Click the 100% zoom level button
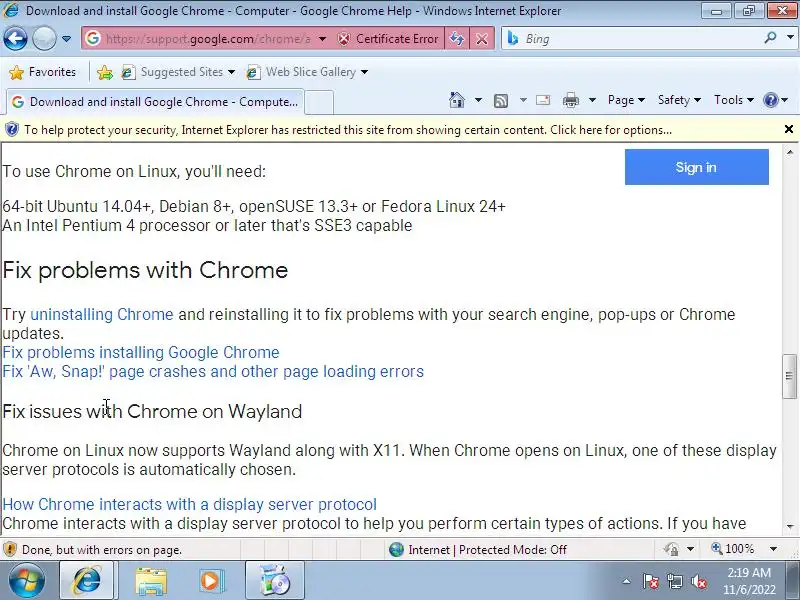The width and height of the screenshot is (800, 600). click(x=733, y=549)
